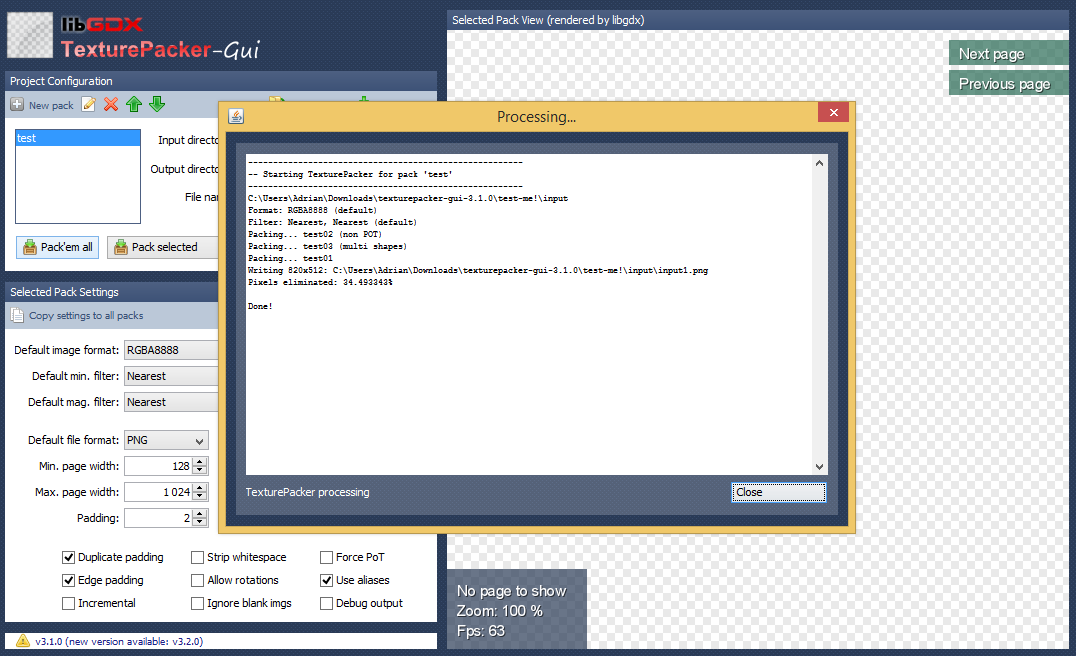The width and height of the screenshot is (1076, 656).
Task: Click the Next page button
Action: [x=1009, y=54]
